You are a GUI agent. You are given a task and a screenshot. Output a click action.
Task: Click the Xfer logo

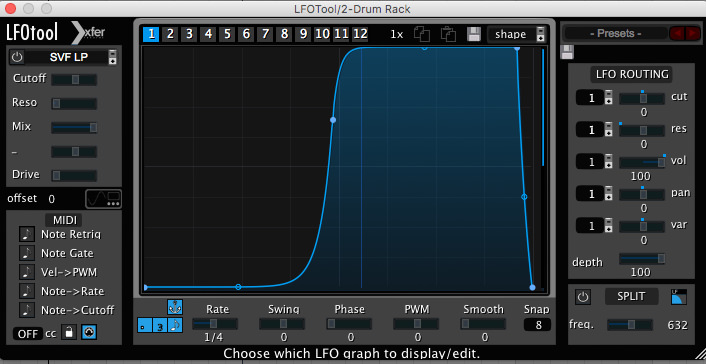click(x=89, y=32)
